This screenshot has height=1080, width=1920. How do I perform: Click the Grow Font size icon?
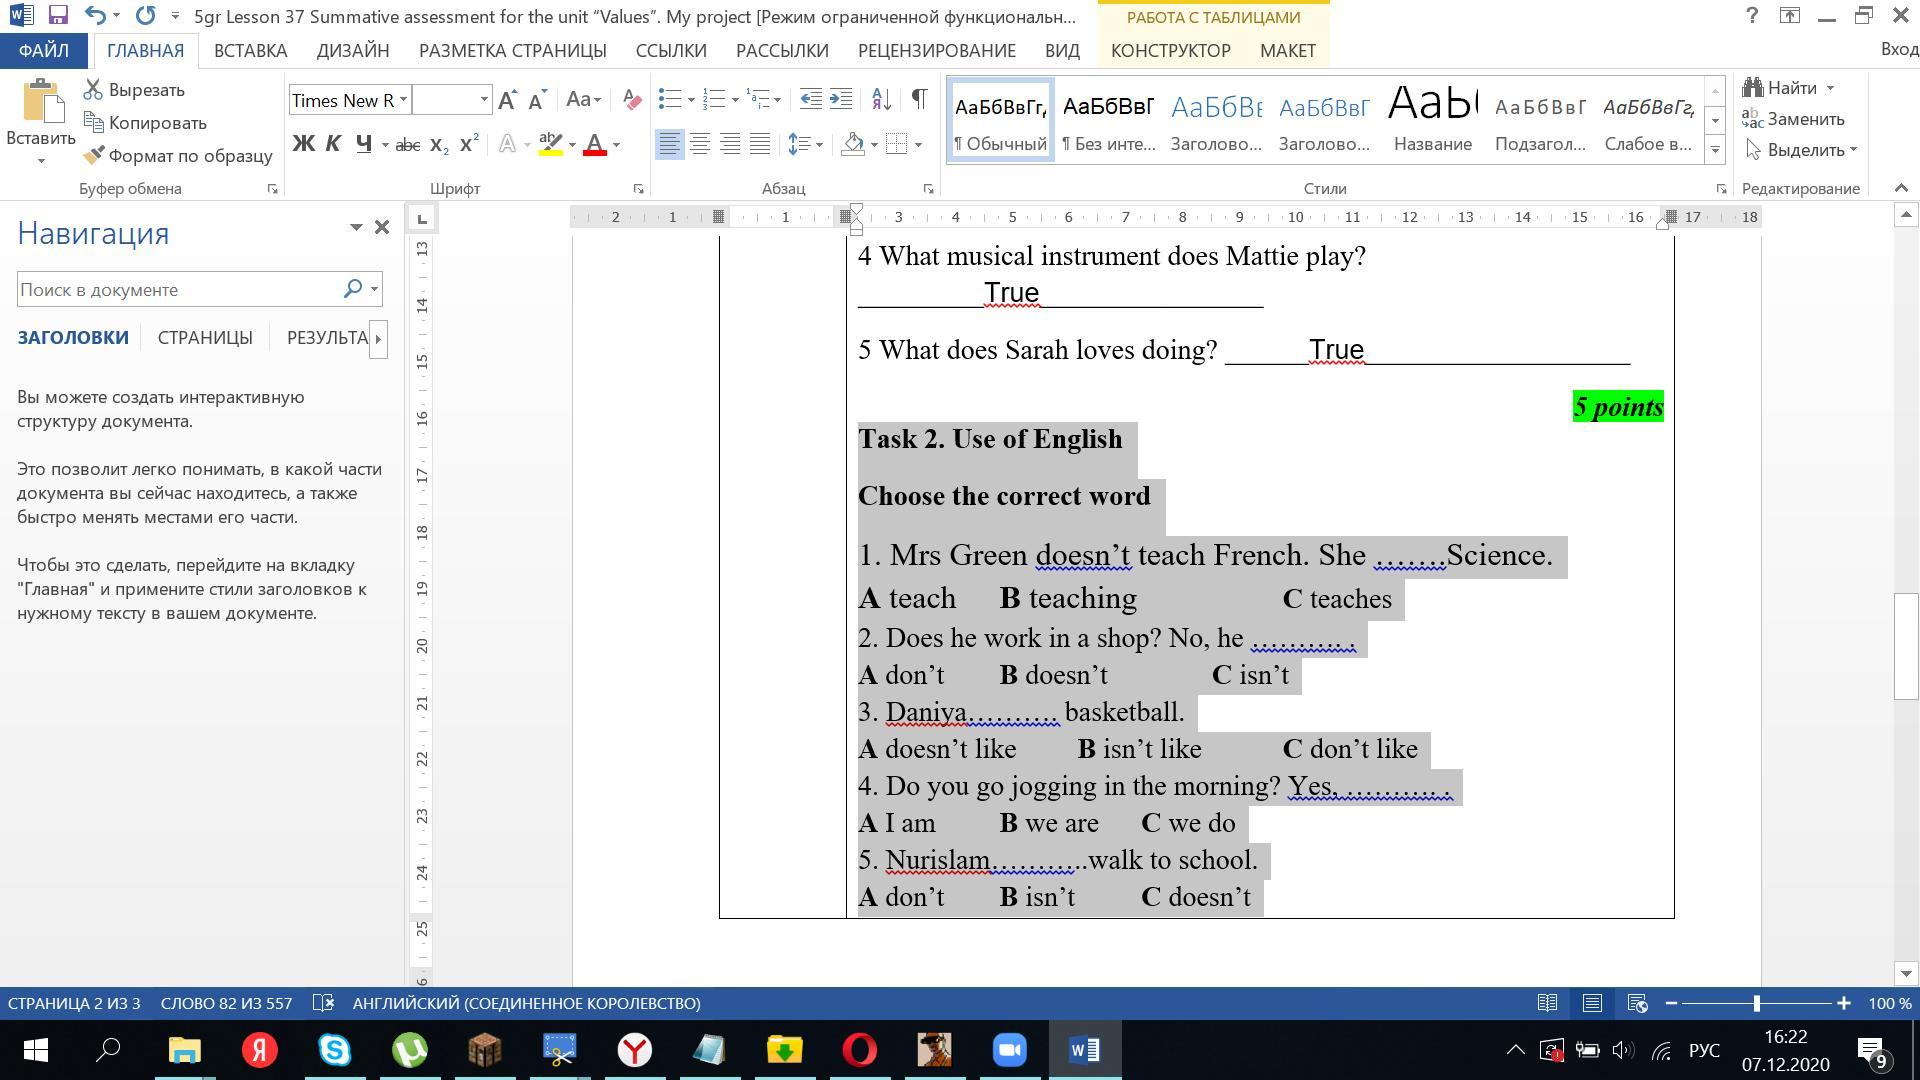pos(507,99)
